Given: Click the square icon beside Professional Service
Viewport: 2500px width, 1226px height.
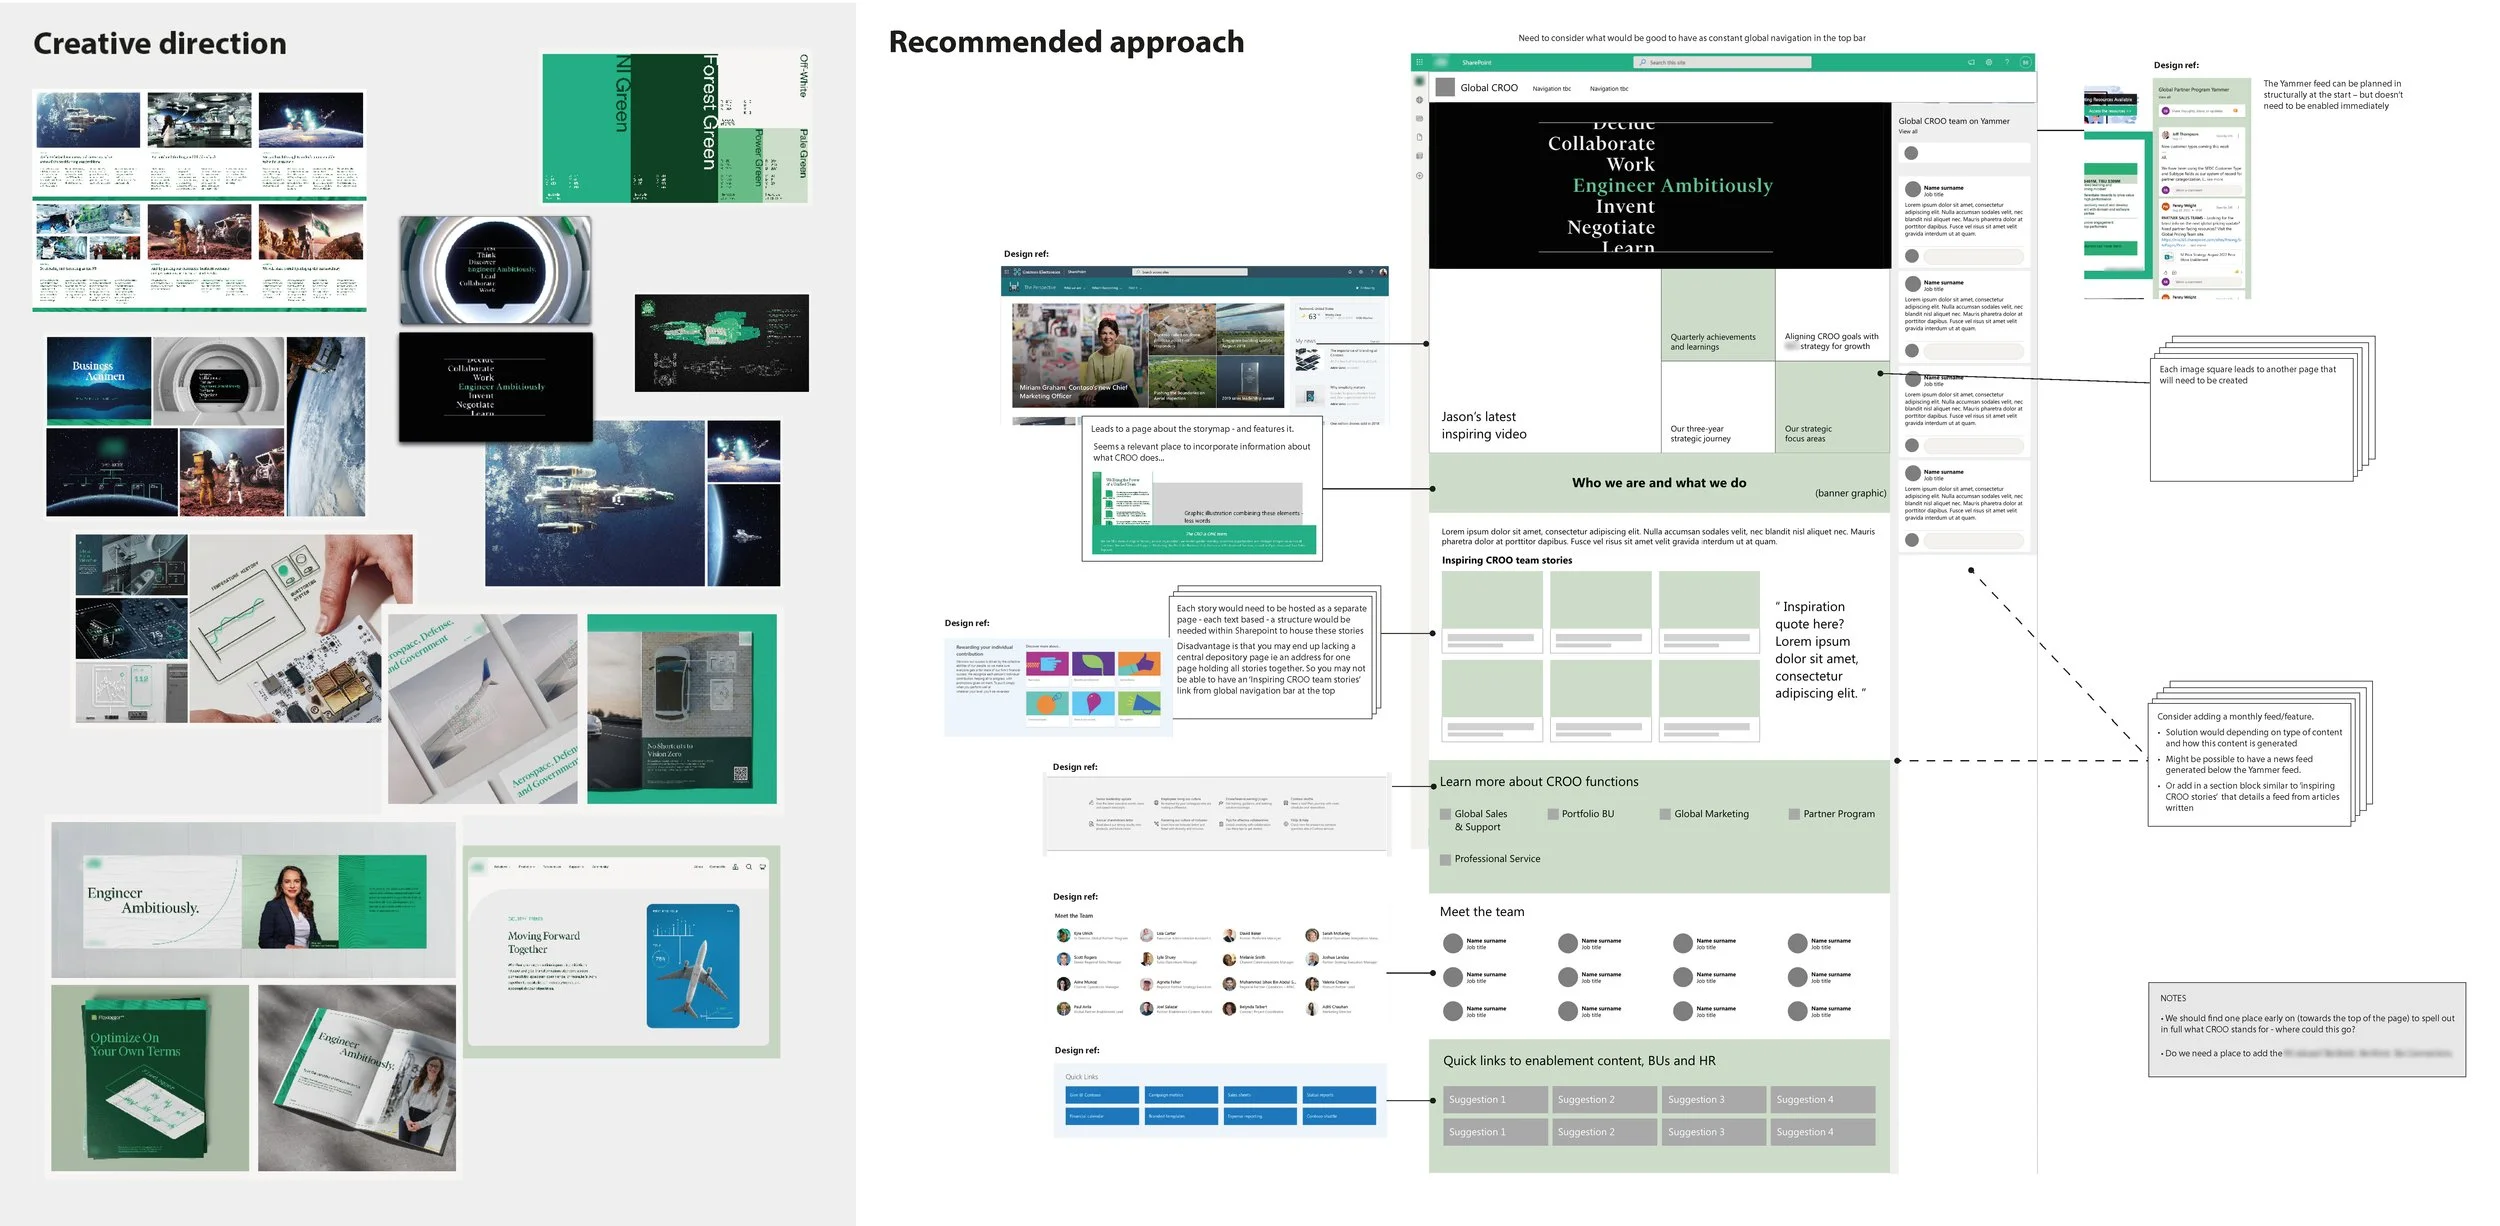Looking at the screenshot, I should (1445, 859).
